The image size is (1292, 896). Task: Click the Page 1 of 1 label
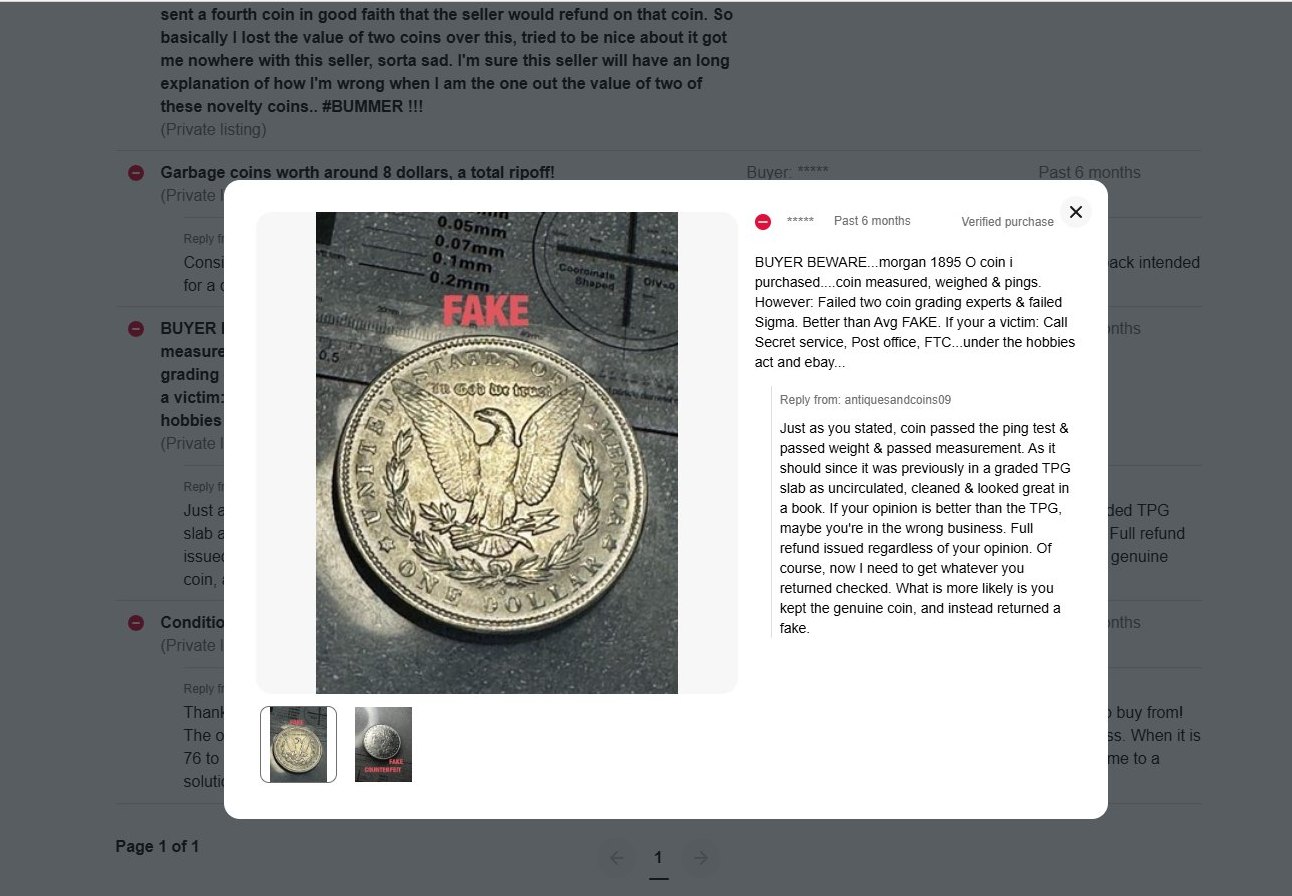(x=157, y=847)
